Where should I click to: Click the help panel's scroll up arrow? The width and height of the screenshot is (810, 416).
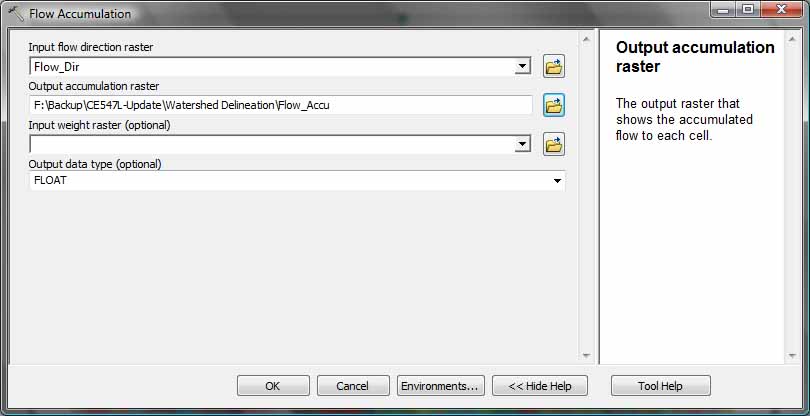pyautogui.click(x=791, y=39)
